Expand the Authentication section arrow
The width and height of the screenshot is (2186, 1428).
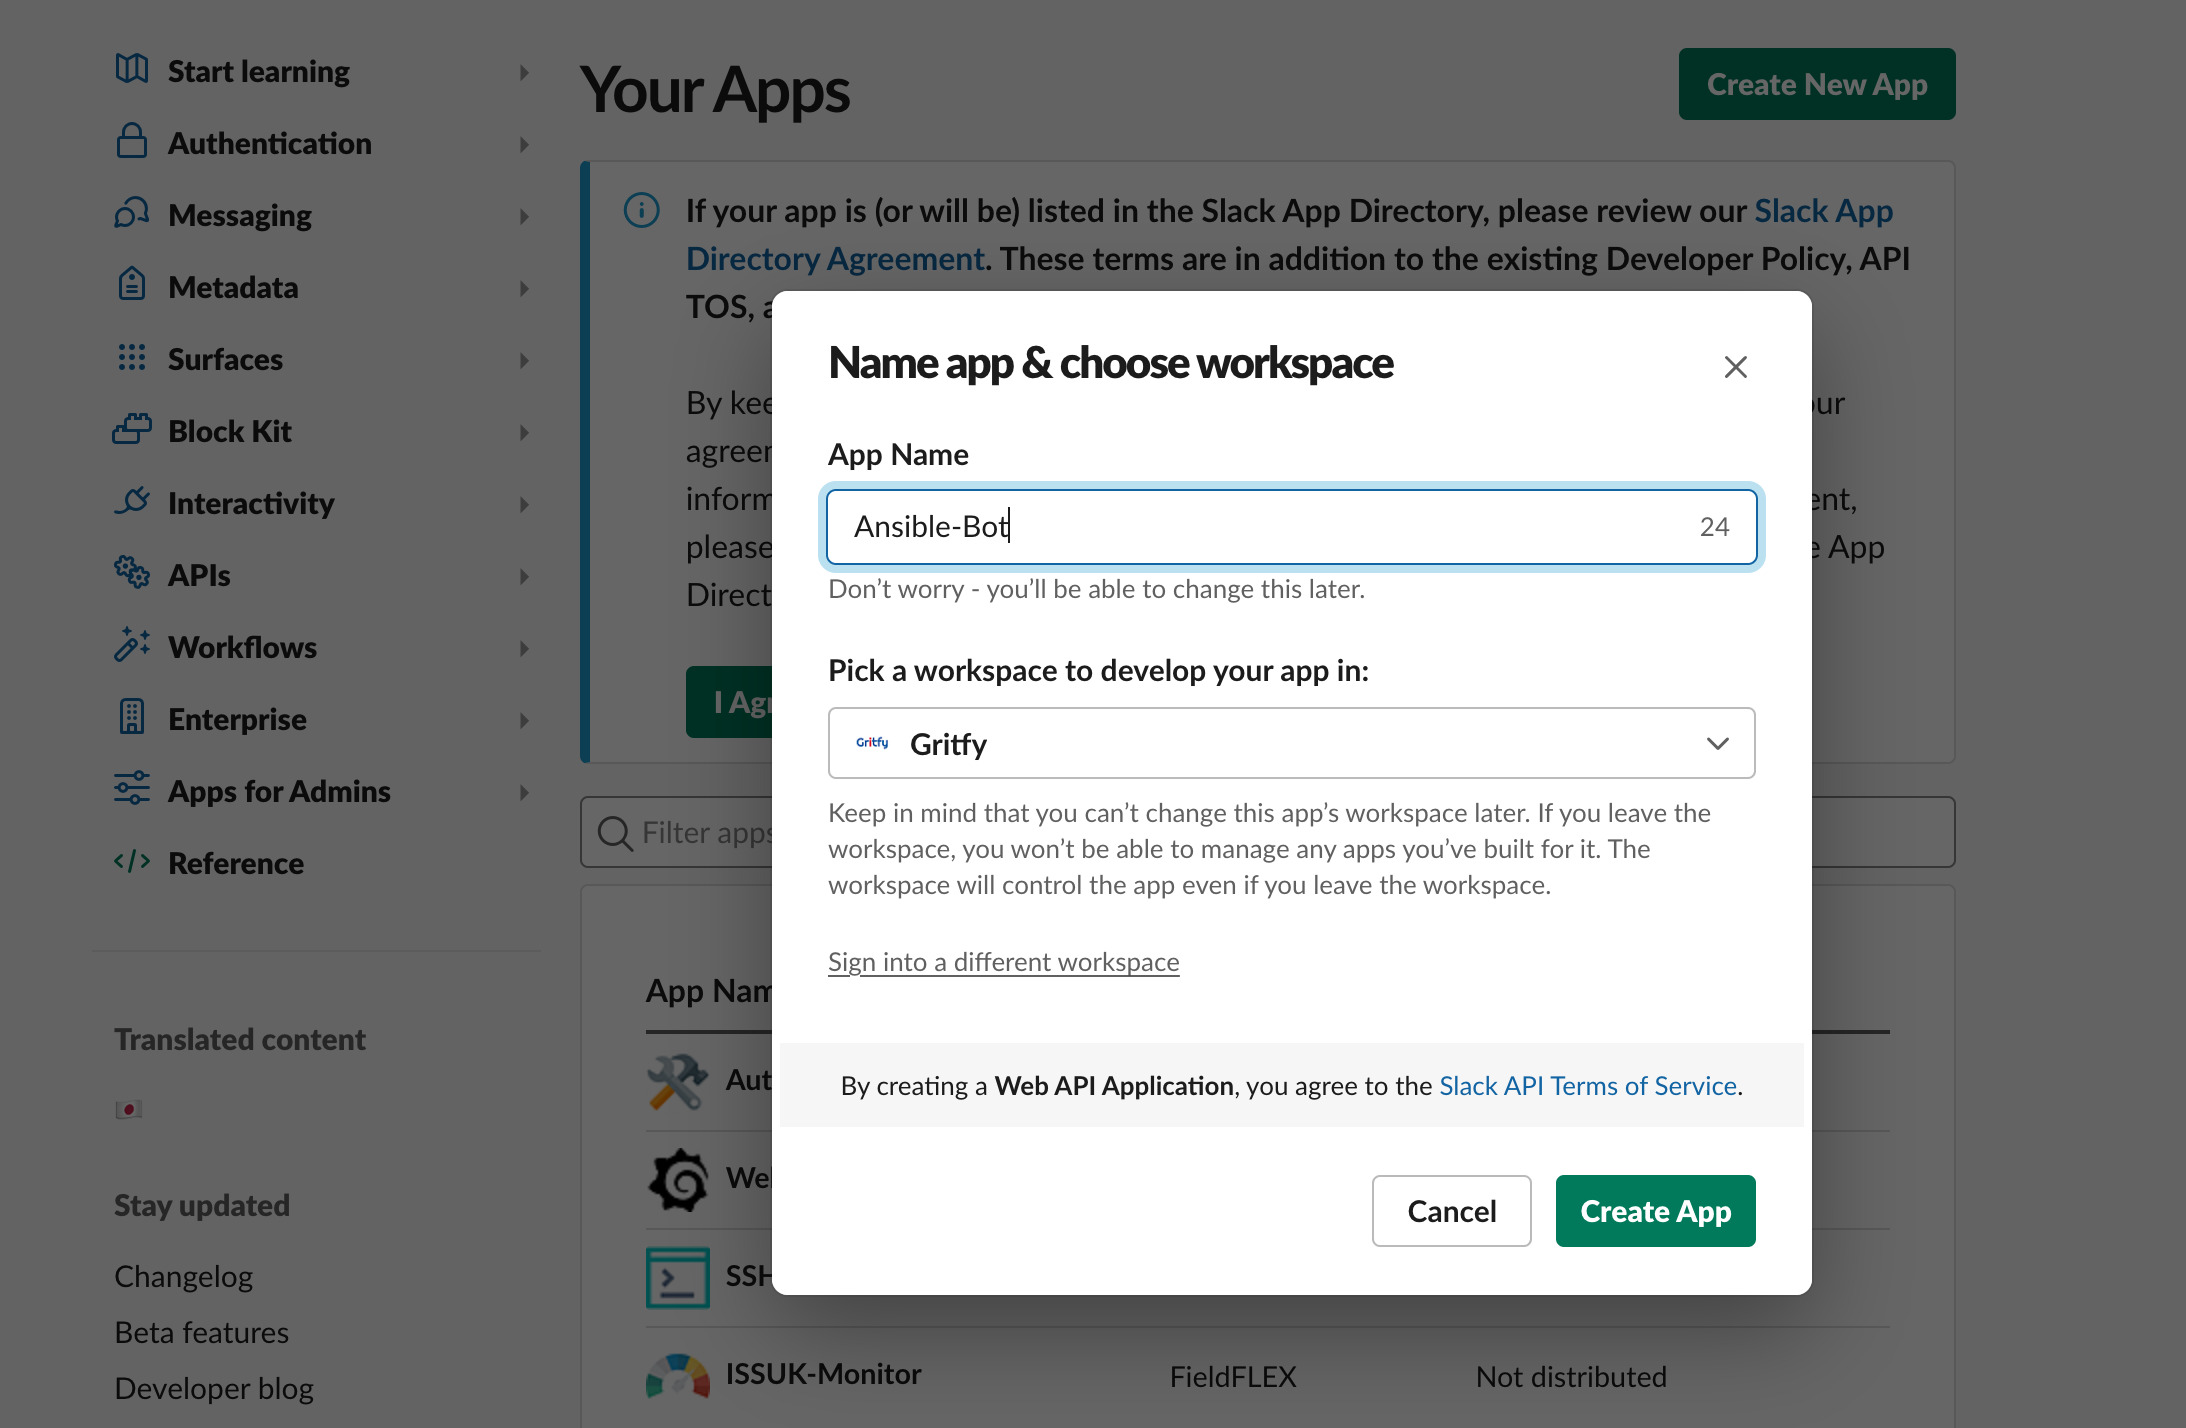point(524,144)
